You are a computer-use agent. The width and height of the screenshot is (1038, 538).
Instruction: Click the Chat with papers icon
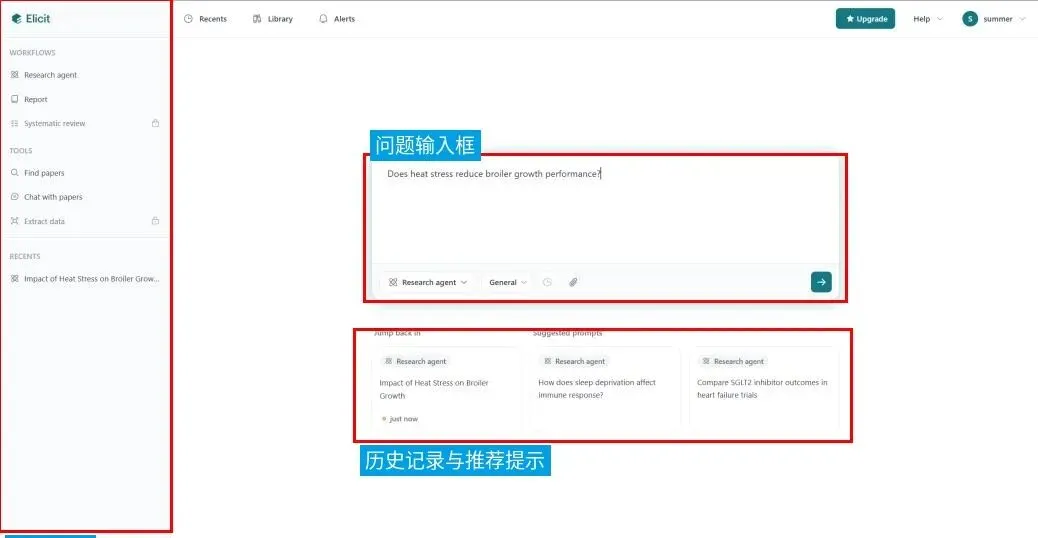click(15, 197)
